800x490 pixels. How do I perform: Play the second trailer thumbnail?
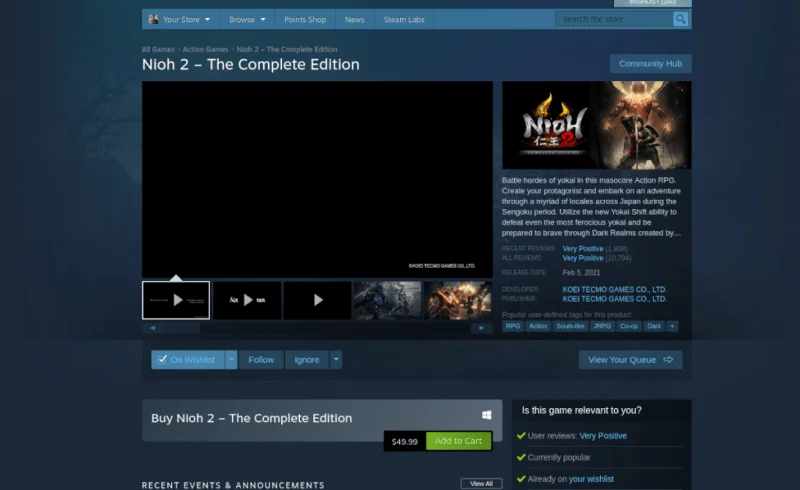(247, 300)
